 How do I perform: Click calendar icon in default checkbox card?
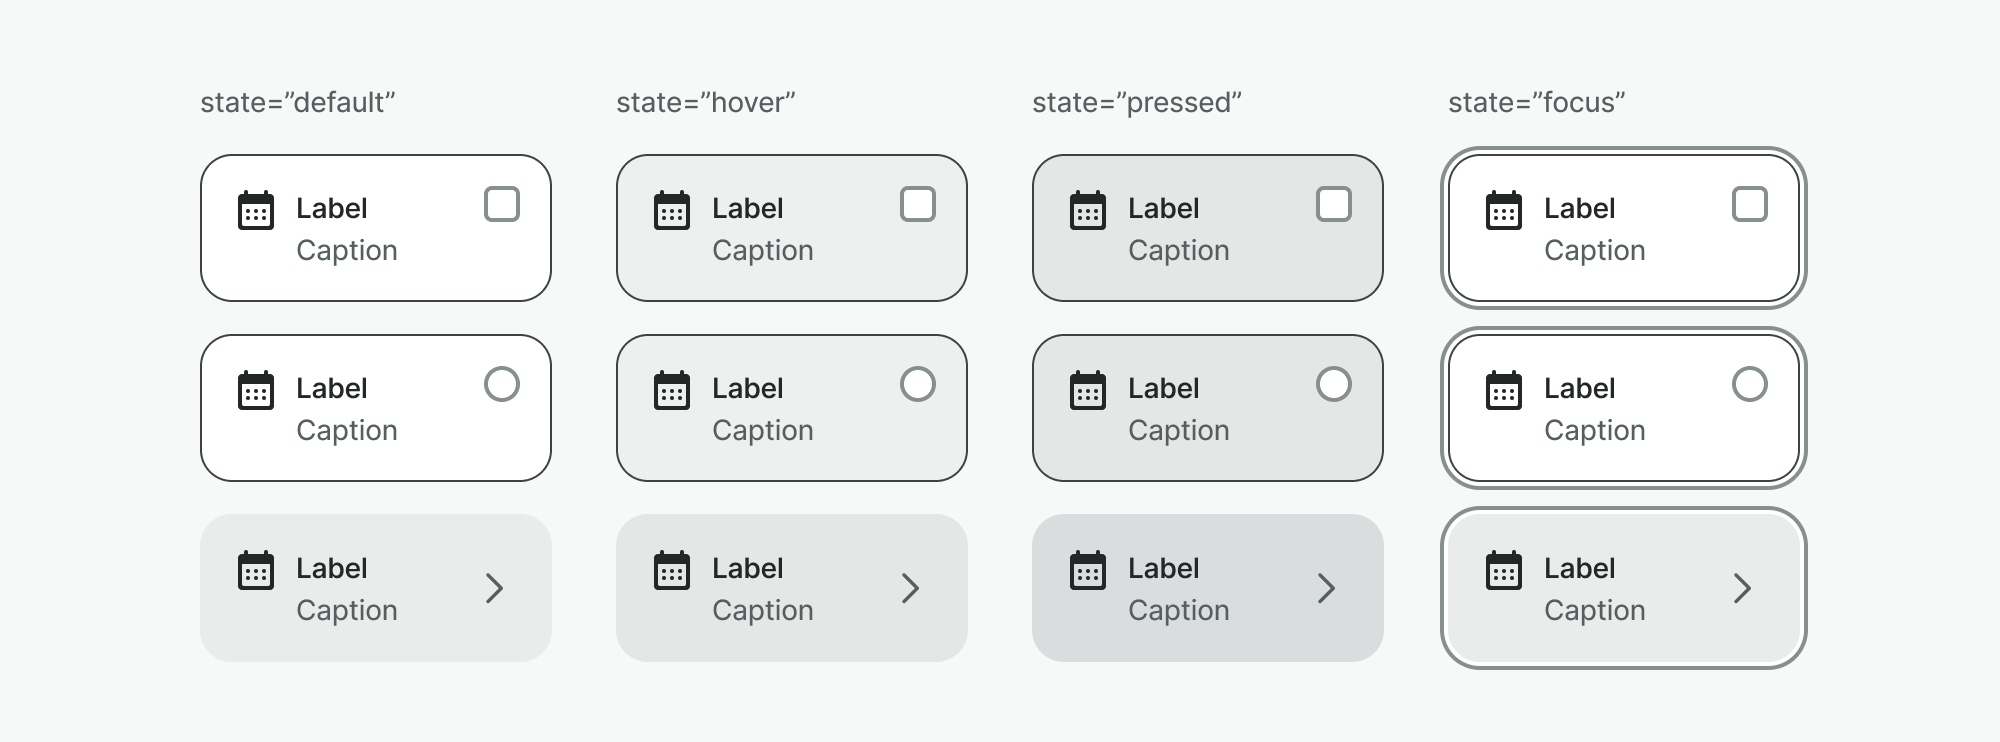256,211
